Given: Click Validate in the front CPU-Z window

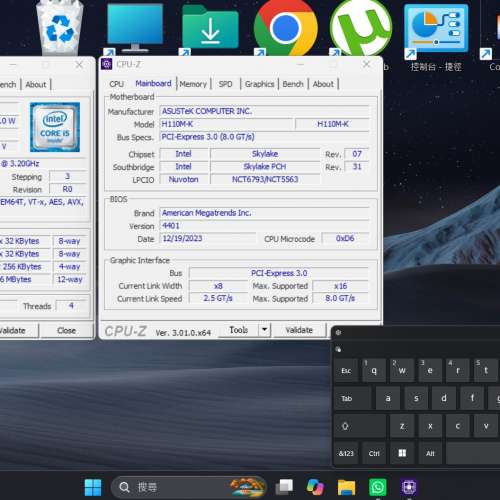Looking at the screenshot, I should coord(299,330).
